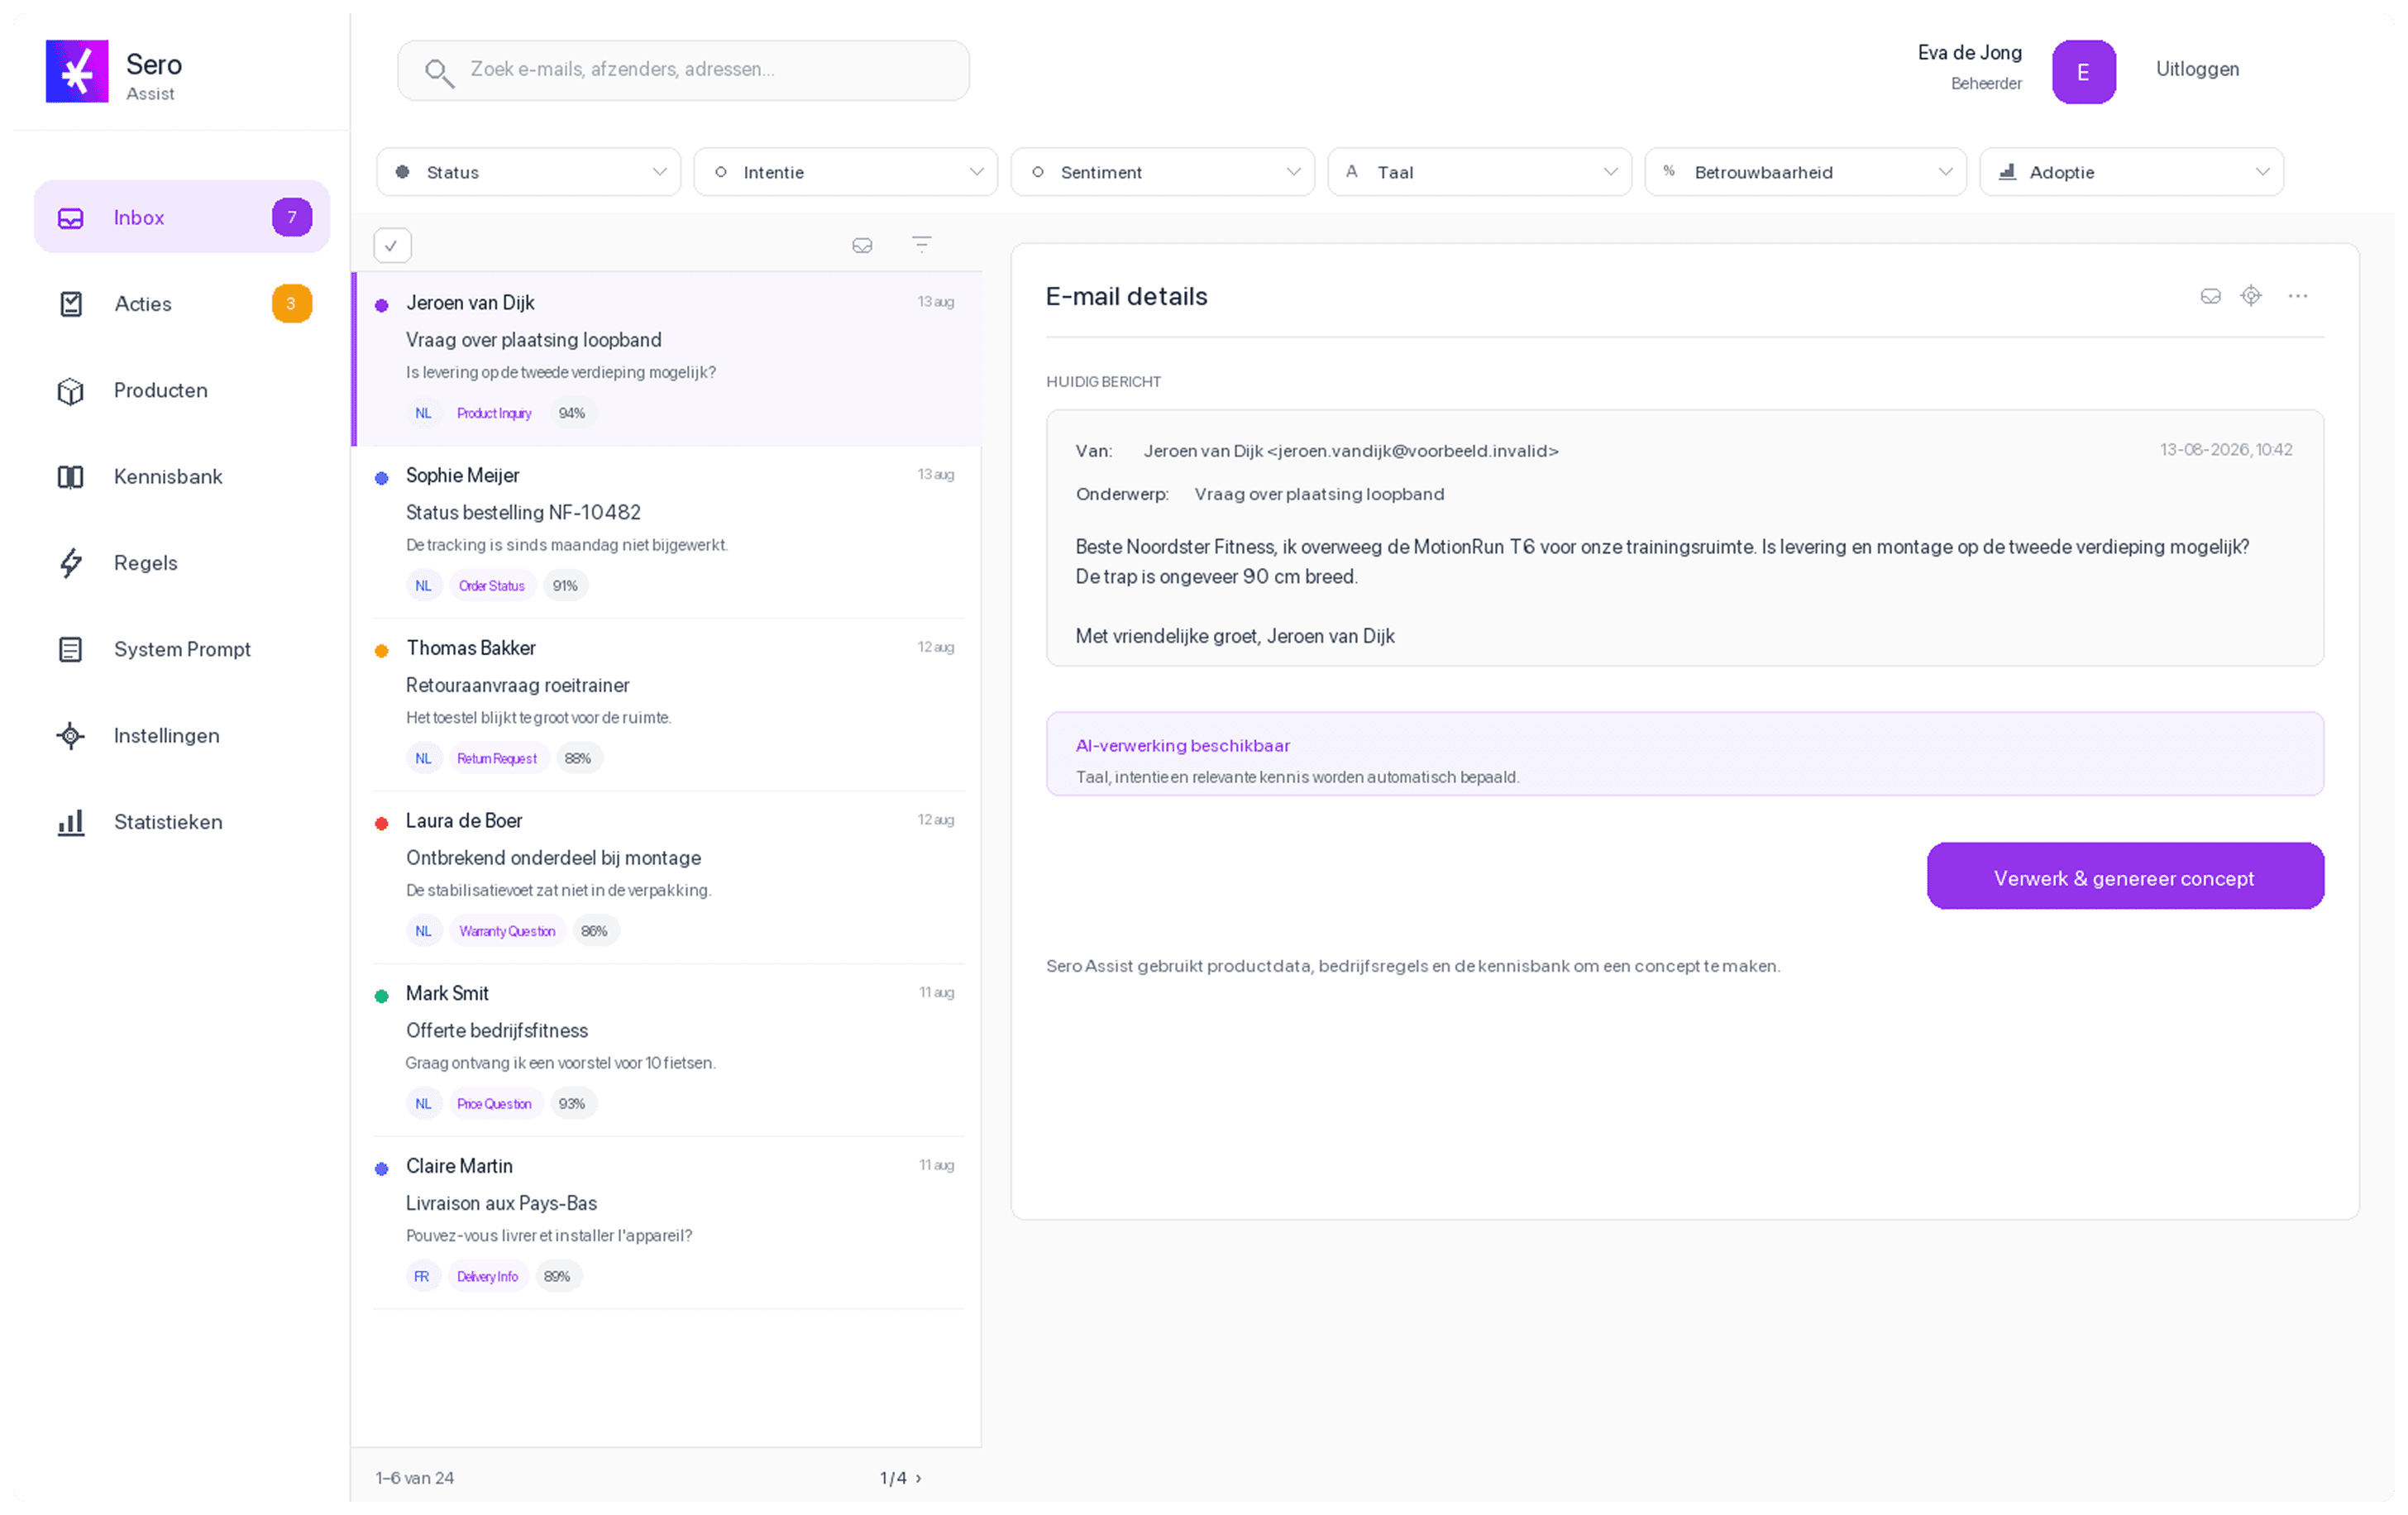Open System Prompt page

coord(182,650)
